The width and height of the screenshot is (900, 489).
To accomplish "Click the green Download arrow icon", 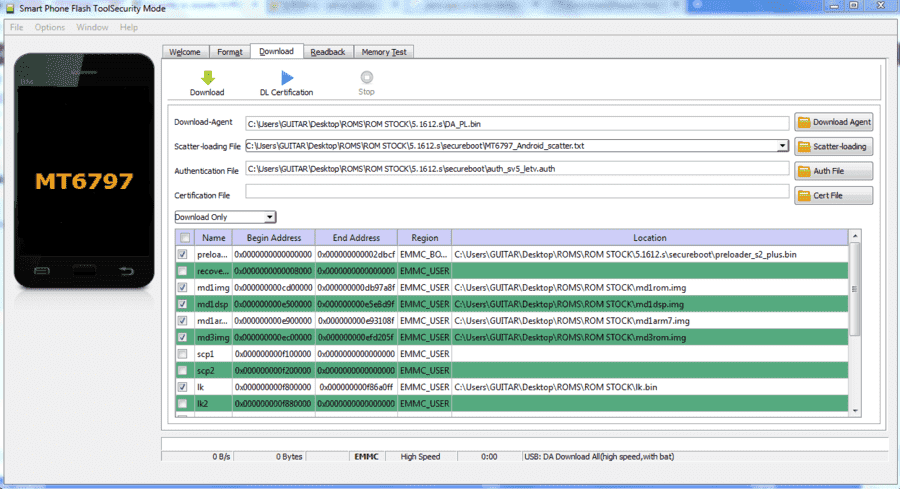I will tap(207, 77).
